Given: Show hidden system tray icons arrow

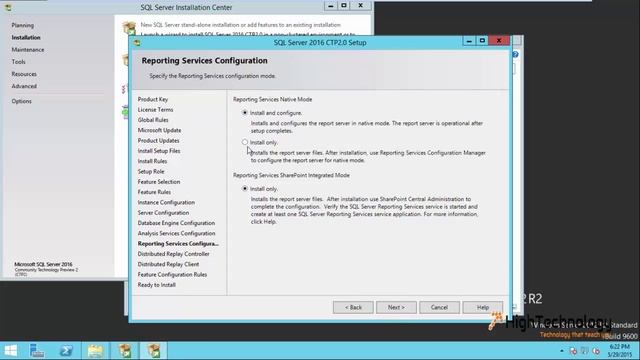Looking at the screenshot, I should (x=562, y=351).
